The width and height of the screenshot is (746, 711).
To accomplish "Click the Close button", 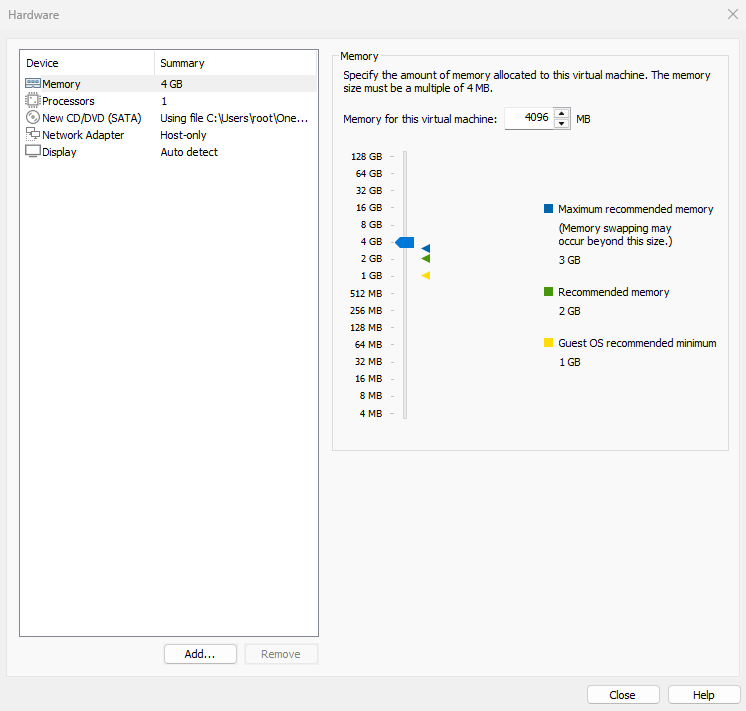I will point(622,695).
